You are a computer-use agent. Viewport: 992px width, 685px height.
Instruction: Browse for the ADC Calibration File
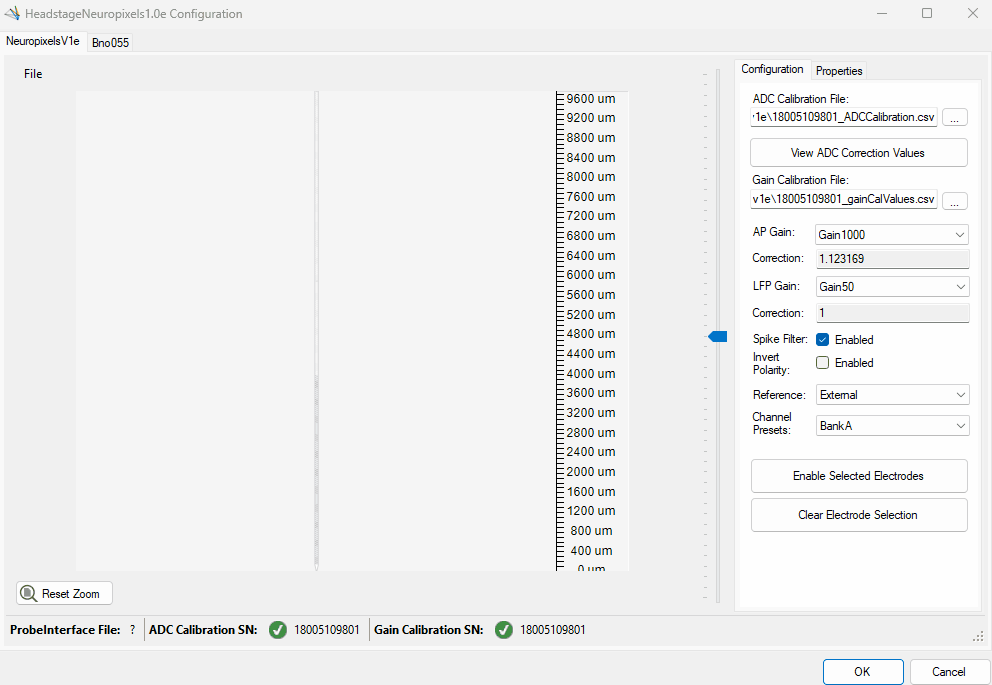point(954,118)
